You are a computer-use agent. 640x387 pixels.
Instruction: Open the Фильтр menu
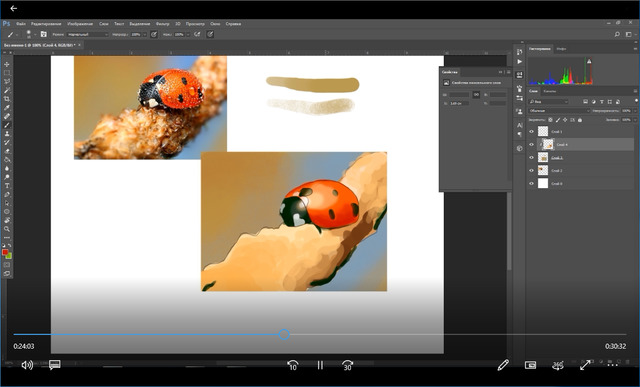coord(162,24)
